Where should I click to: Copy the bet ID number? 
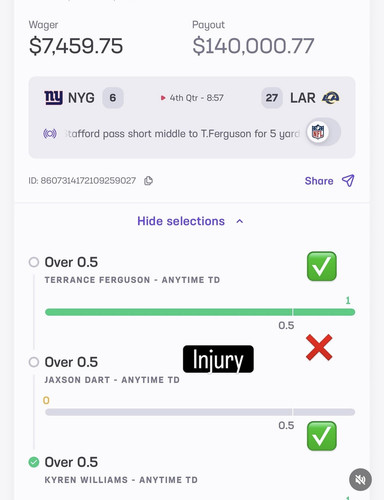148,181
